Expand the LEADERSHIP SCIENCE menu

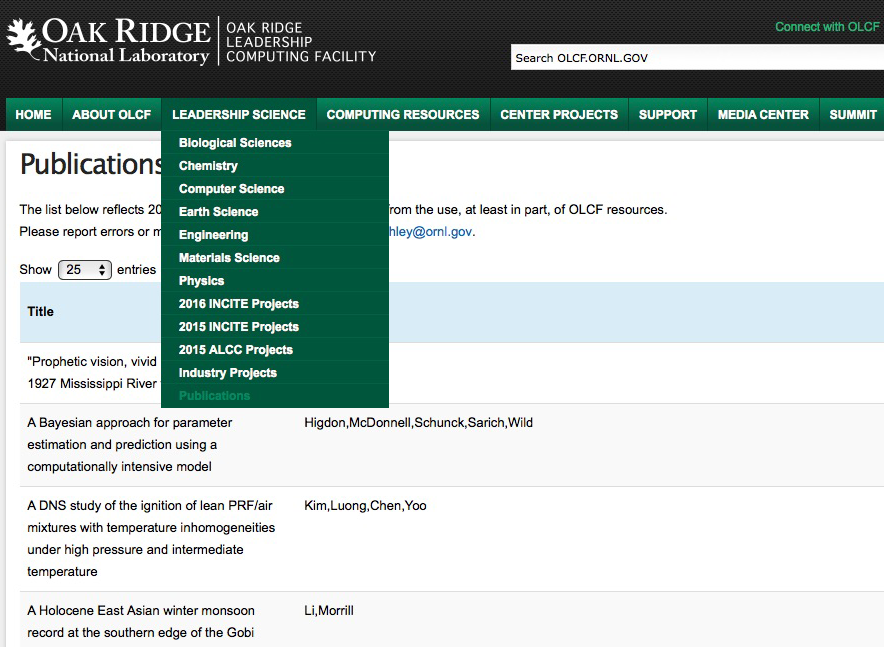238,115
